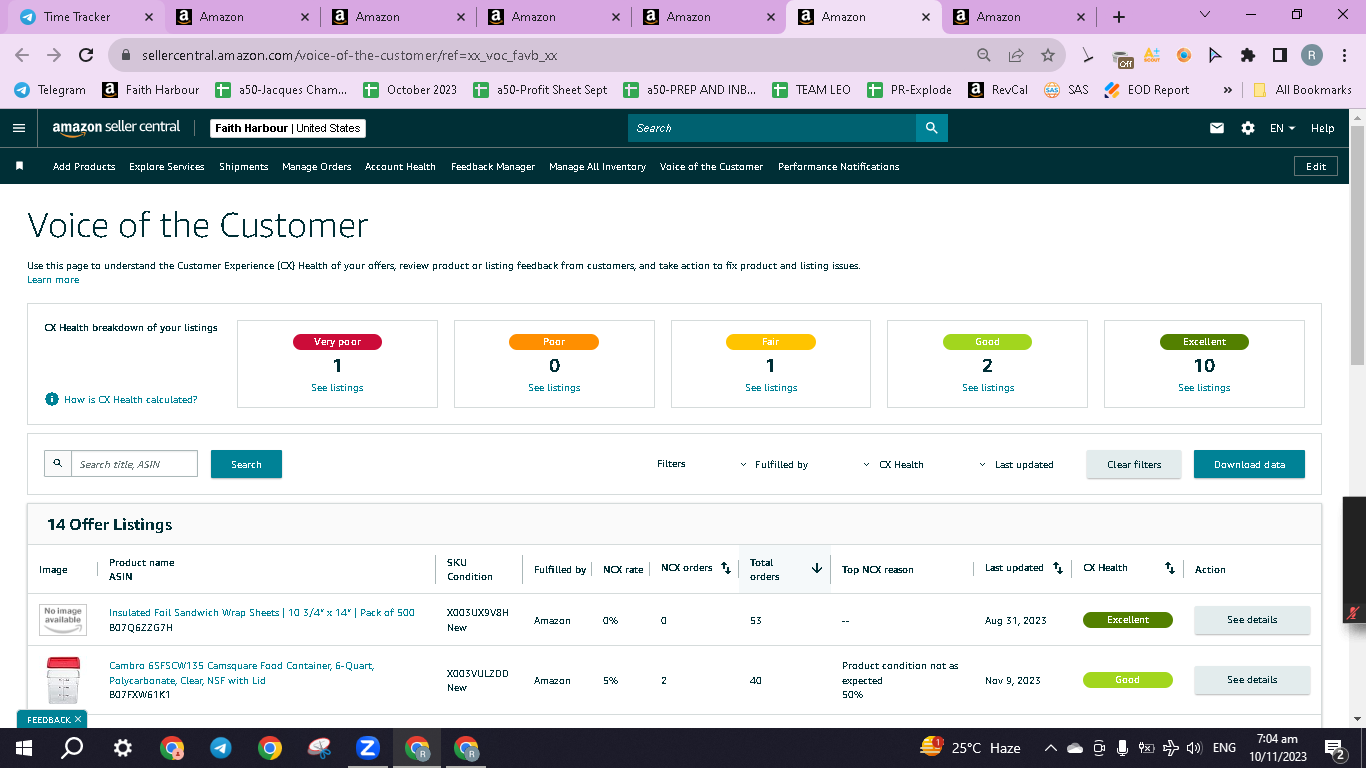Go back using the browser back arrow
Viewport: 1366px width, 768px height.
click(22, 56)
